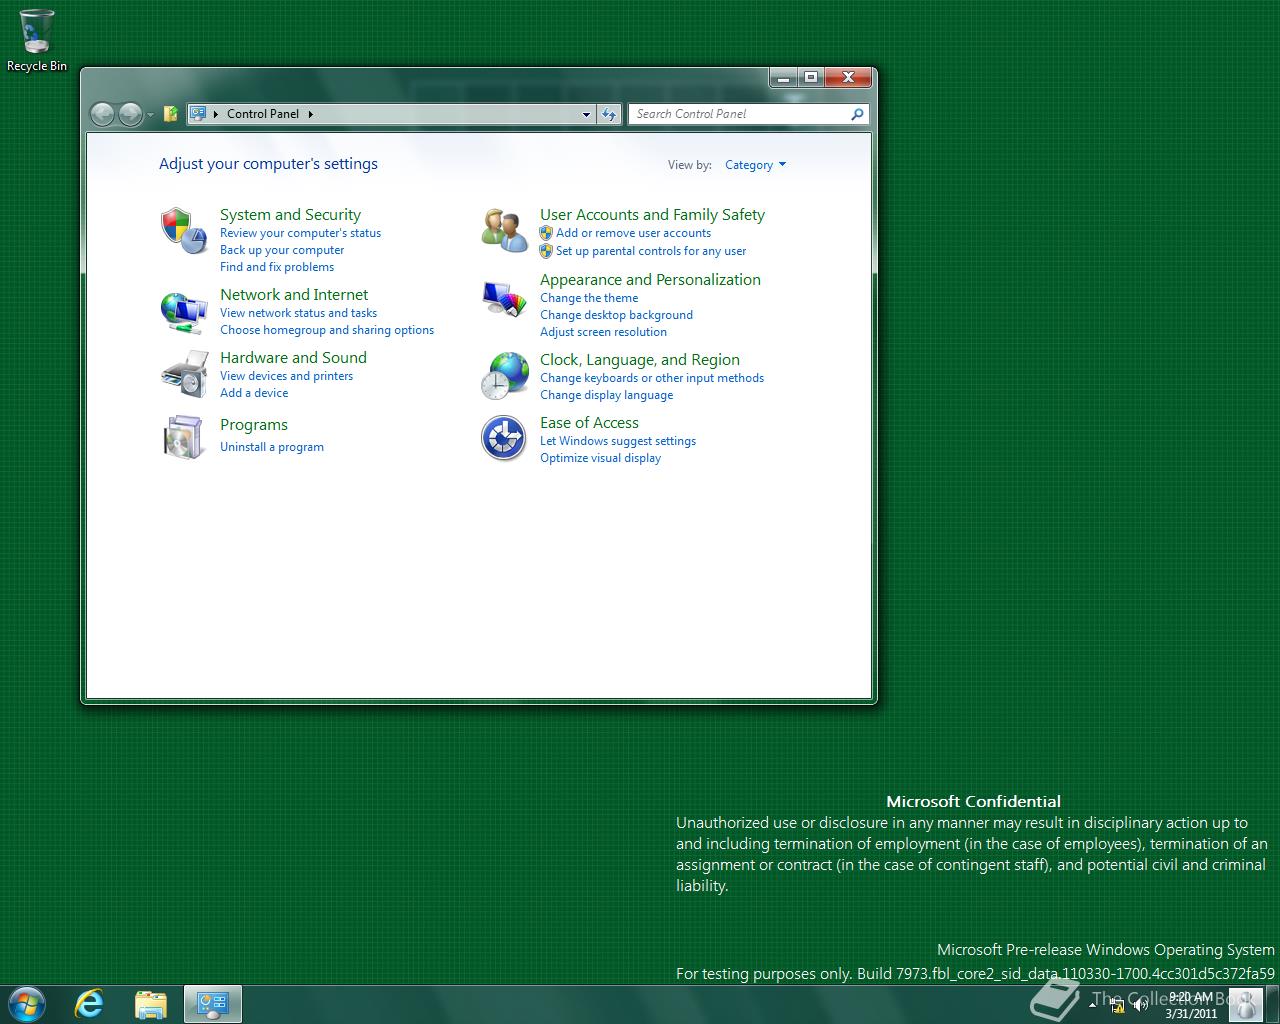Minimize the Control Panel window
Screen dimensions: 1280x1024
[x=784, y=78]
